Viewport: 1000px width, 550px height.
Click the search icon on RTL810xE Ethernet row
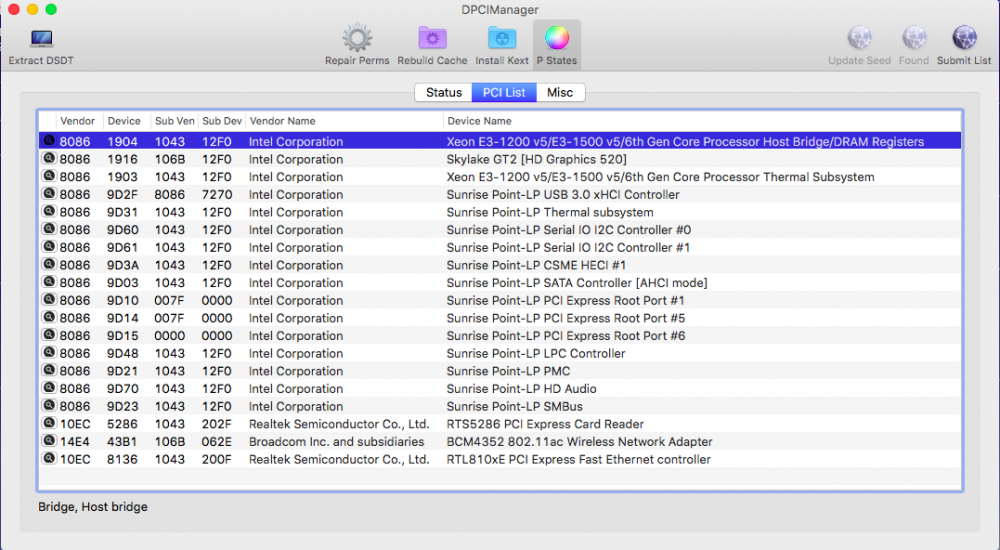coord(49,458)
